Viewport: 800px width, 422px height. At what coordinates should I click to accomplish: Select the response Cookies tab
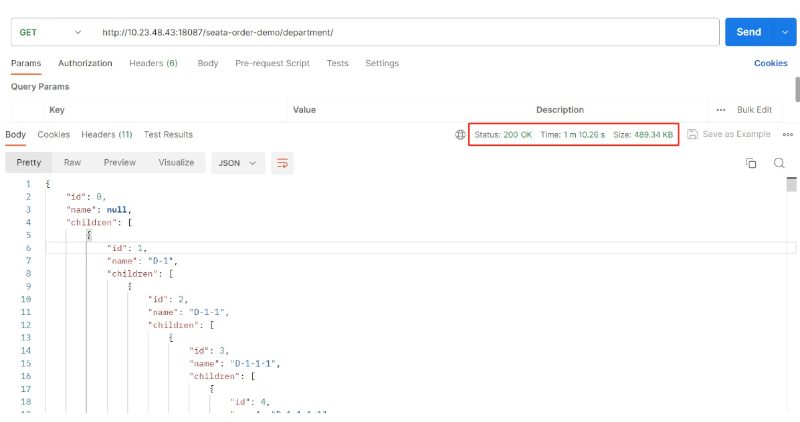[x=54, y=135]
